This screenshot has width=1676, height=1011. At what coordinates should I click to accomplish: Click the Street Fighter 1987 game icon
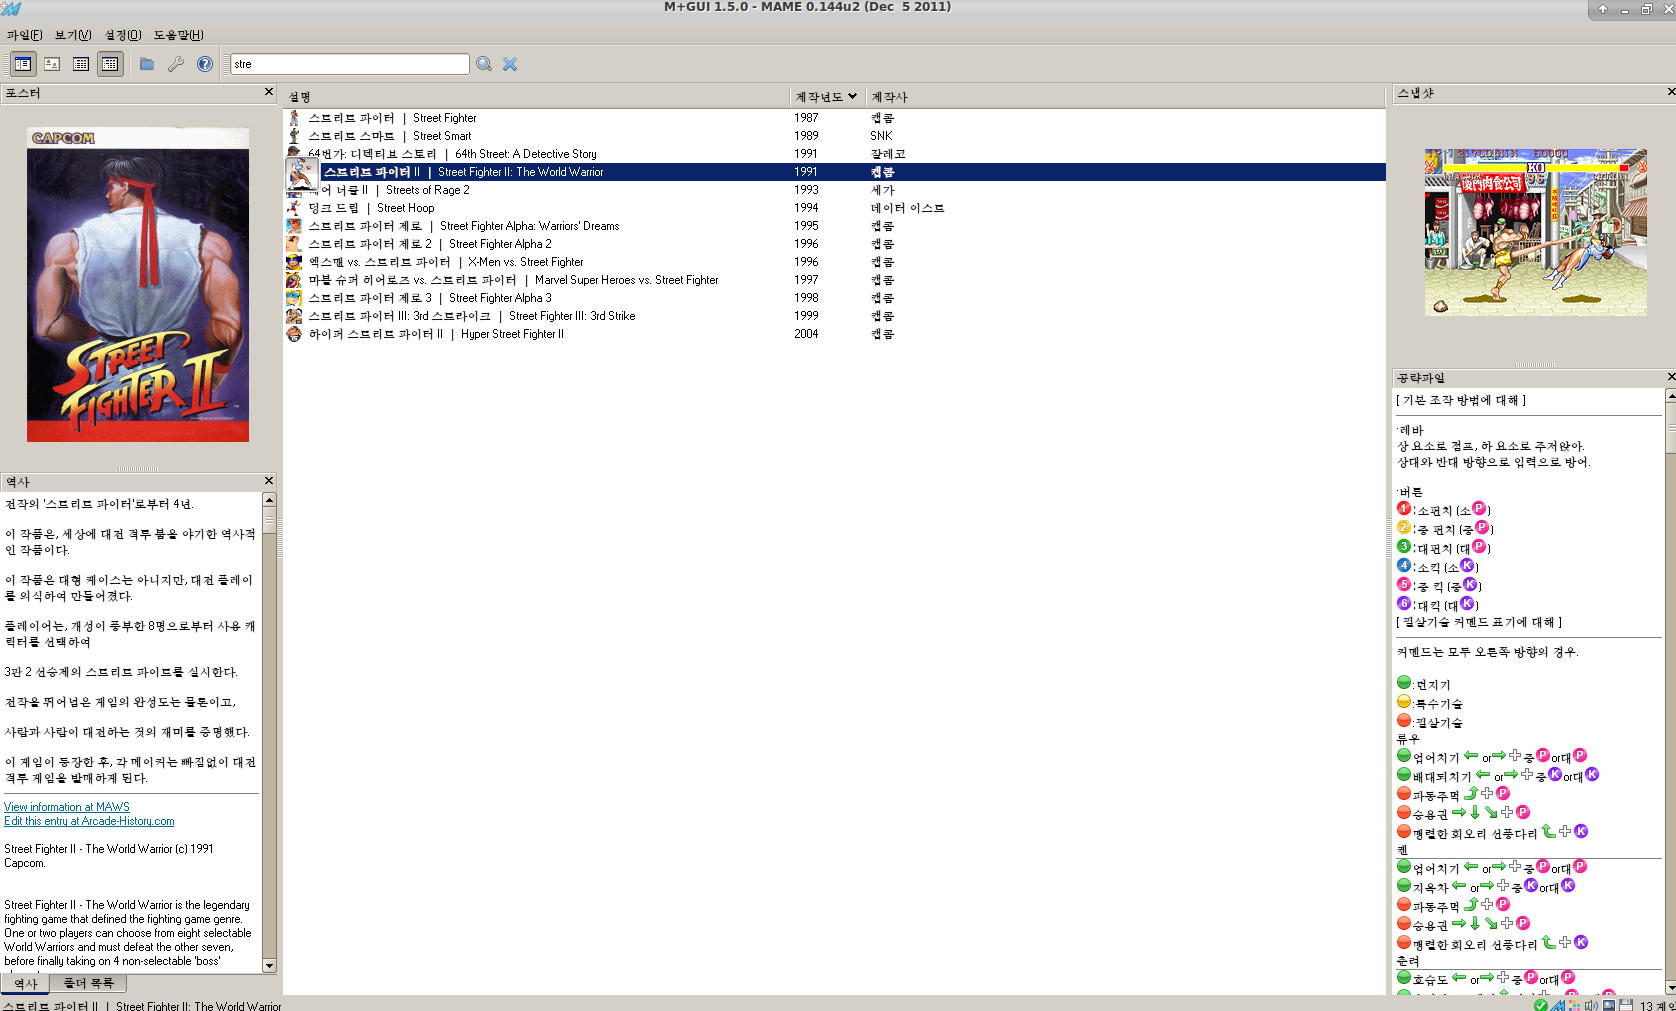tap(294, 118)
